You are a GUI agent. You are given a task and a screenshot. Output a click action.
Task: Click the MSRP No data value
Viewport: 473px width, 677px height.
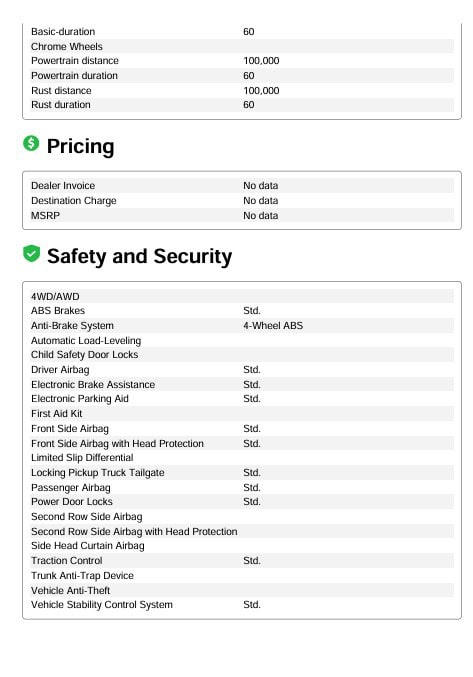point(261,215)
